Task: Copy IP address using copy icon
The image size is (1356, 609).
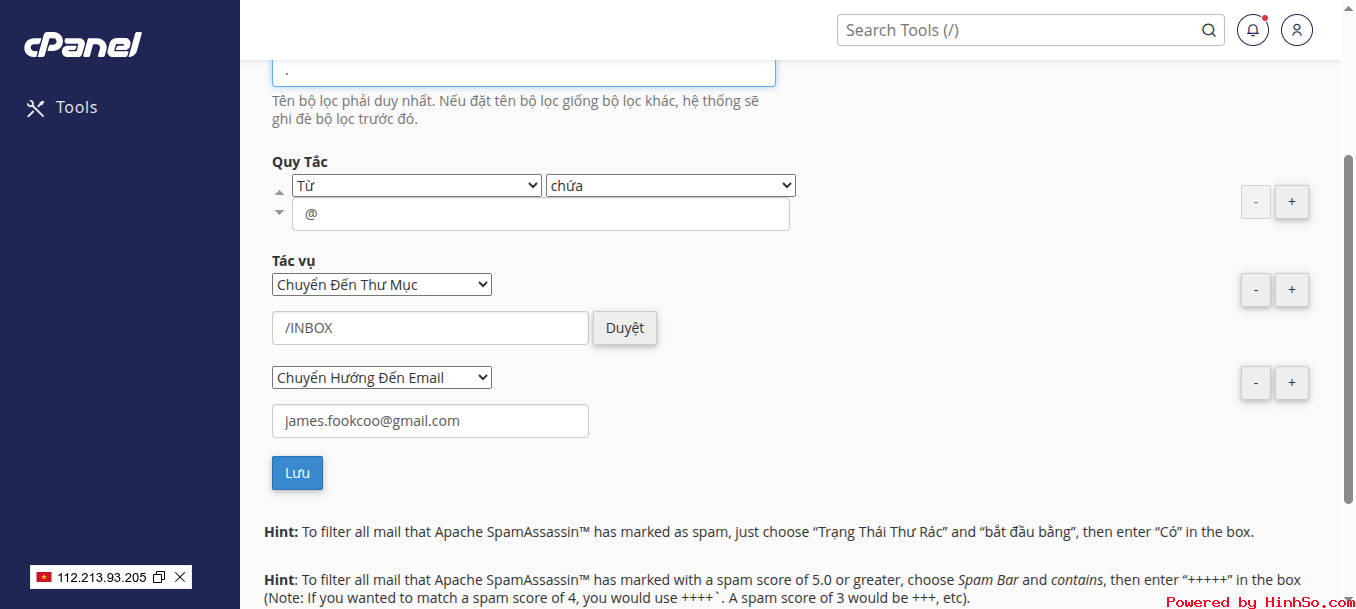Action: pos(159,577)
